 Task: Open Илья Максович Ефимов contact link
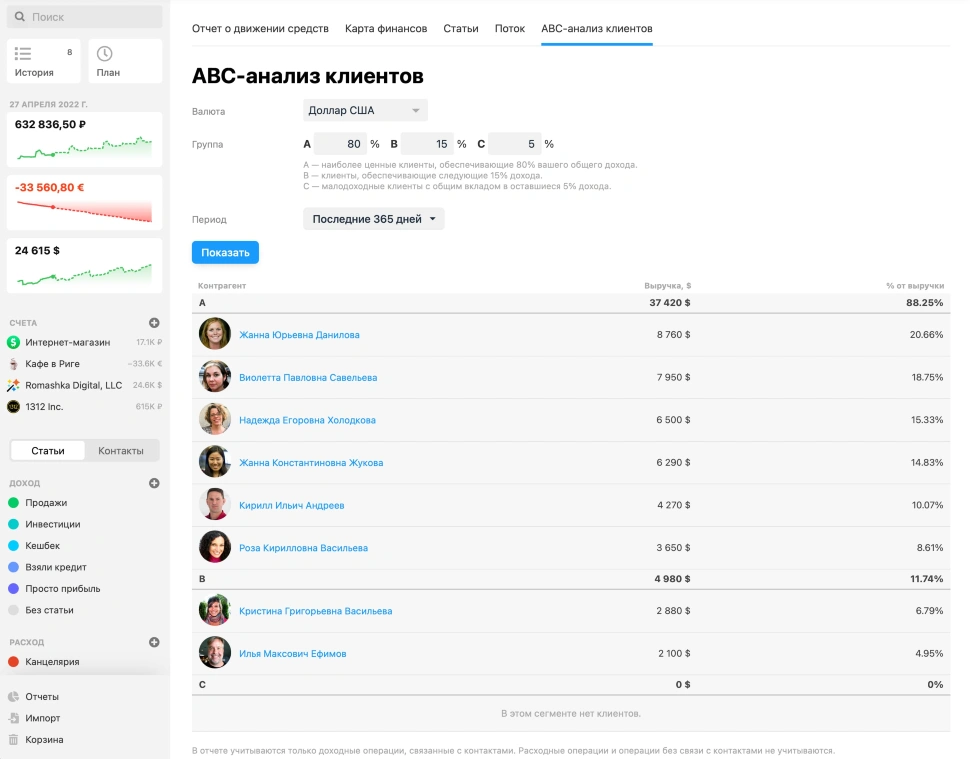pyautogui.click(x=293, y=654)
